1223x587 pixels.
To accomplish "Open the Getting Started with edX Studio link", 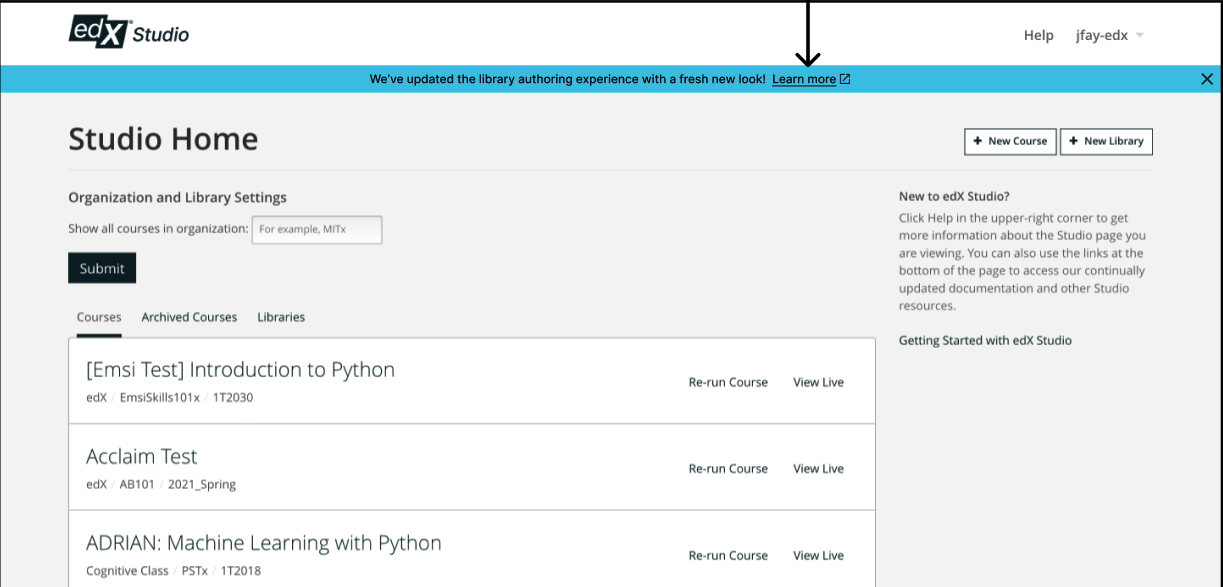I will [985, 341].
